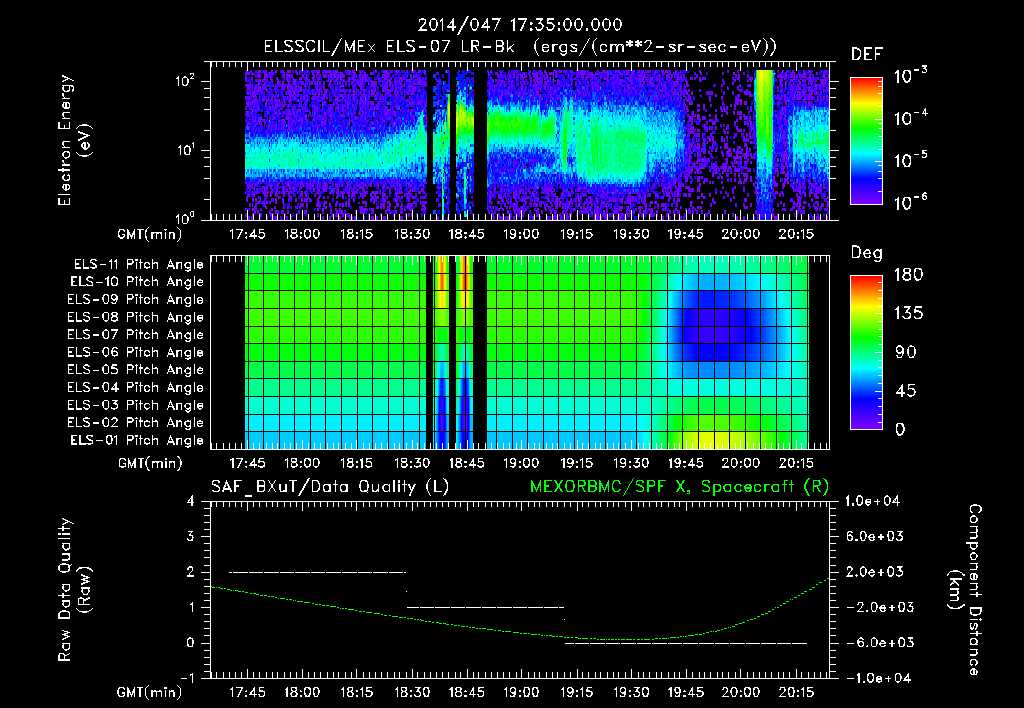Screen dimensions: 1024x708
Task: Click the 135 degree scale value
Action: (x=908, y=313)
